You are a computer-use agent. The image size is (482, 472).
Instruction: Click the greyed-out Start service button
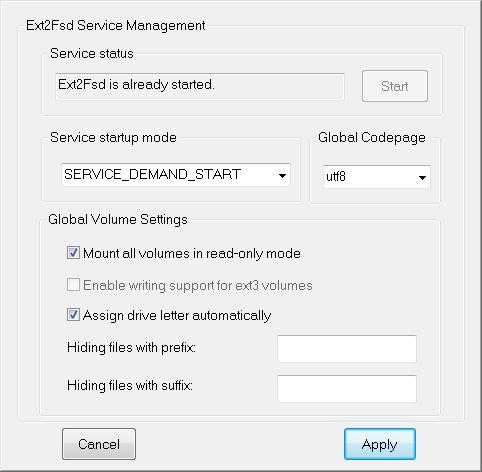click(x=395, y=86)
